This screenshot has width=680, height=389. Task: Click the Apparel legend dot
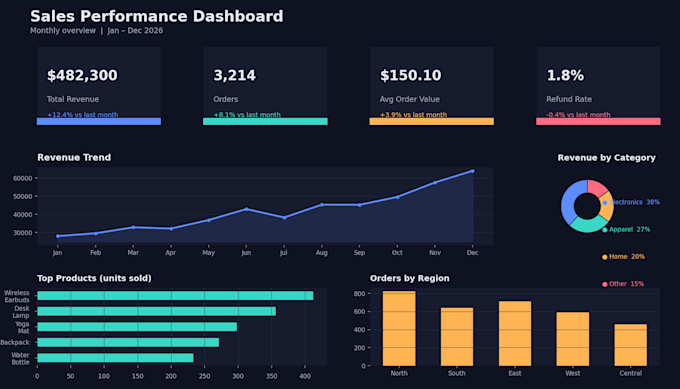[605, 230]
